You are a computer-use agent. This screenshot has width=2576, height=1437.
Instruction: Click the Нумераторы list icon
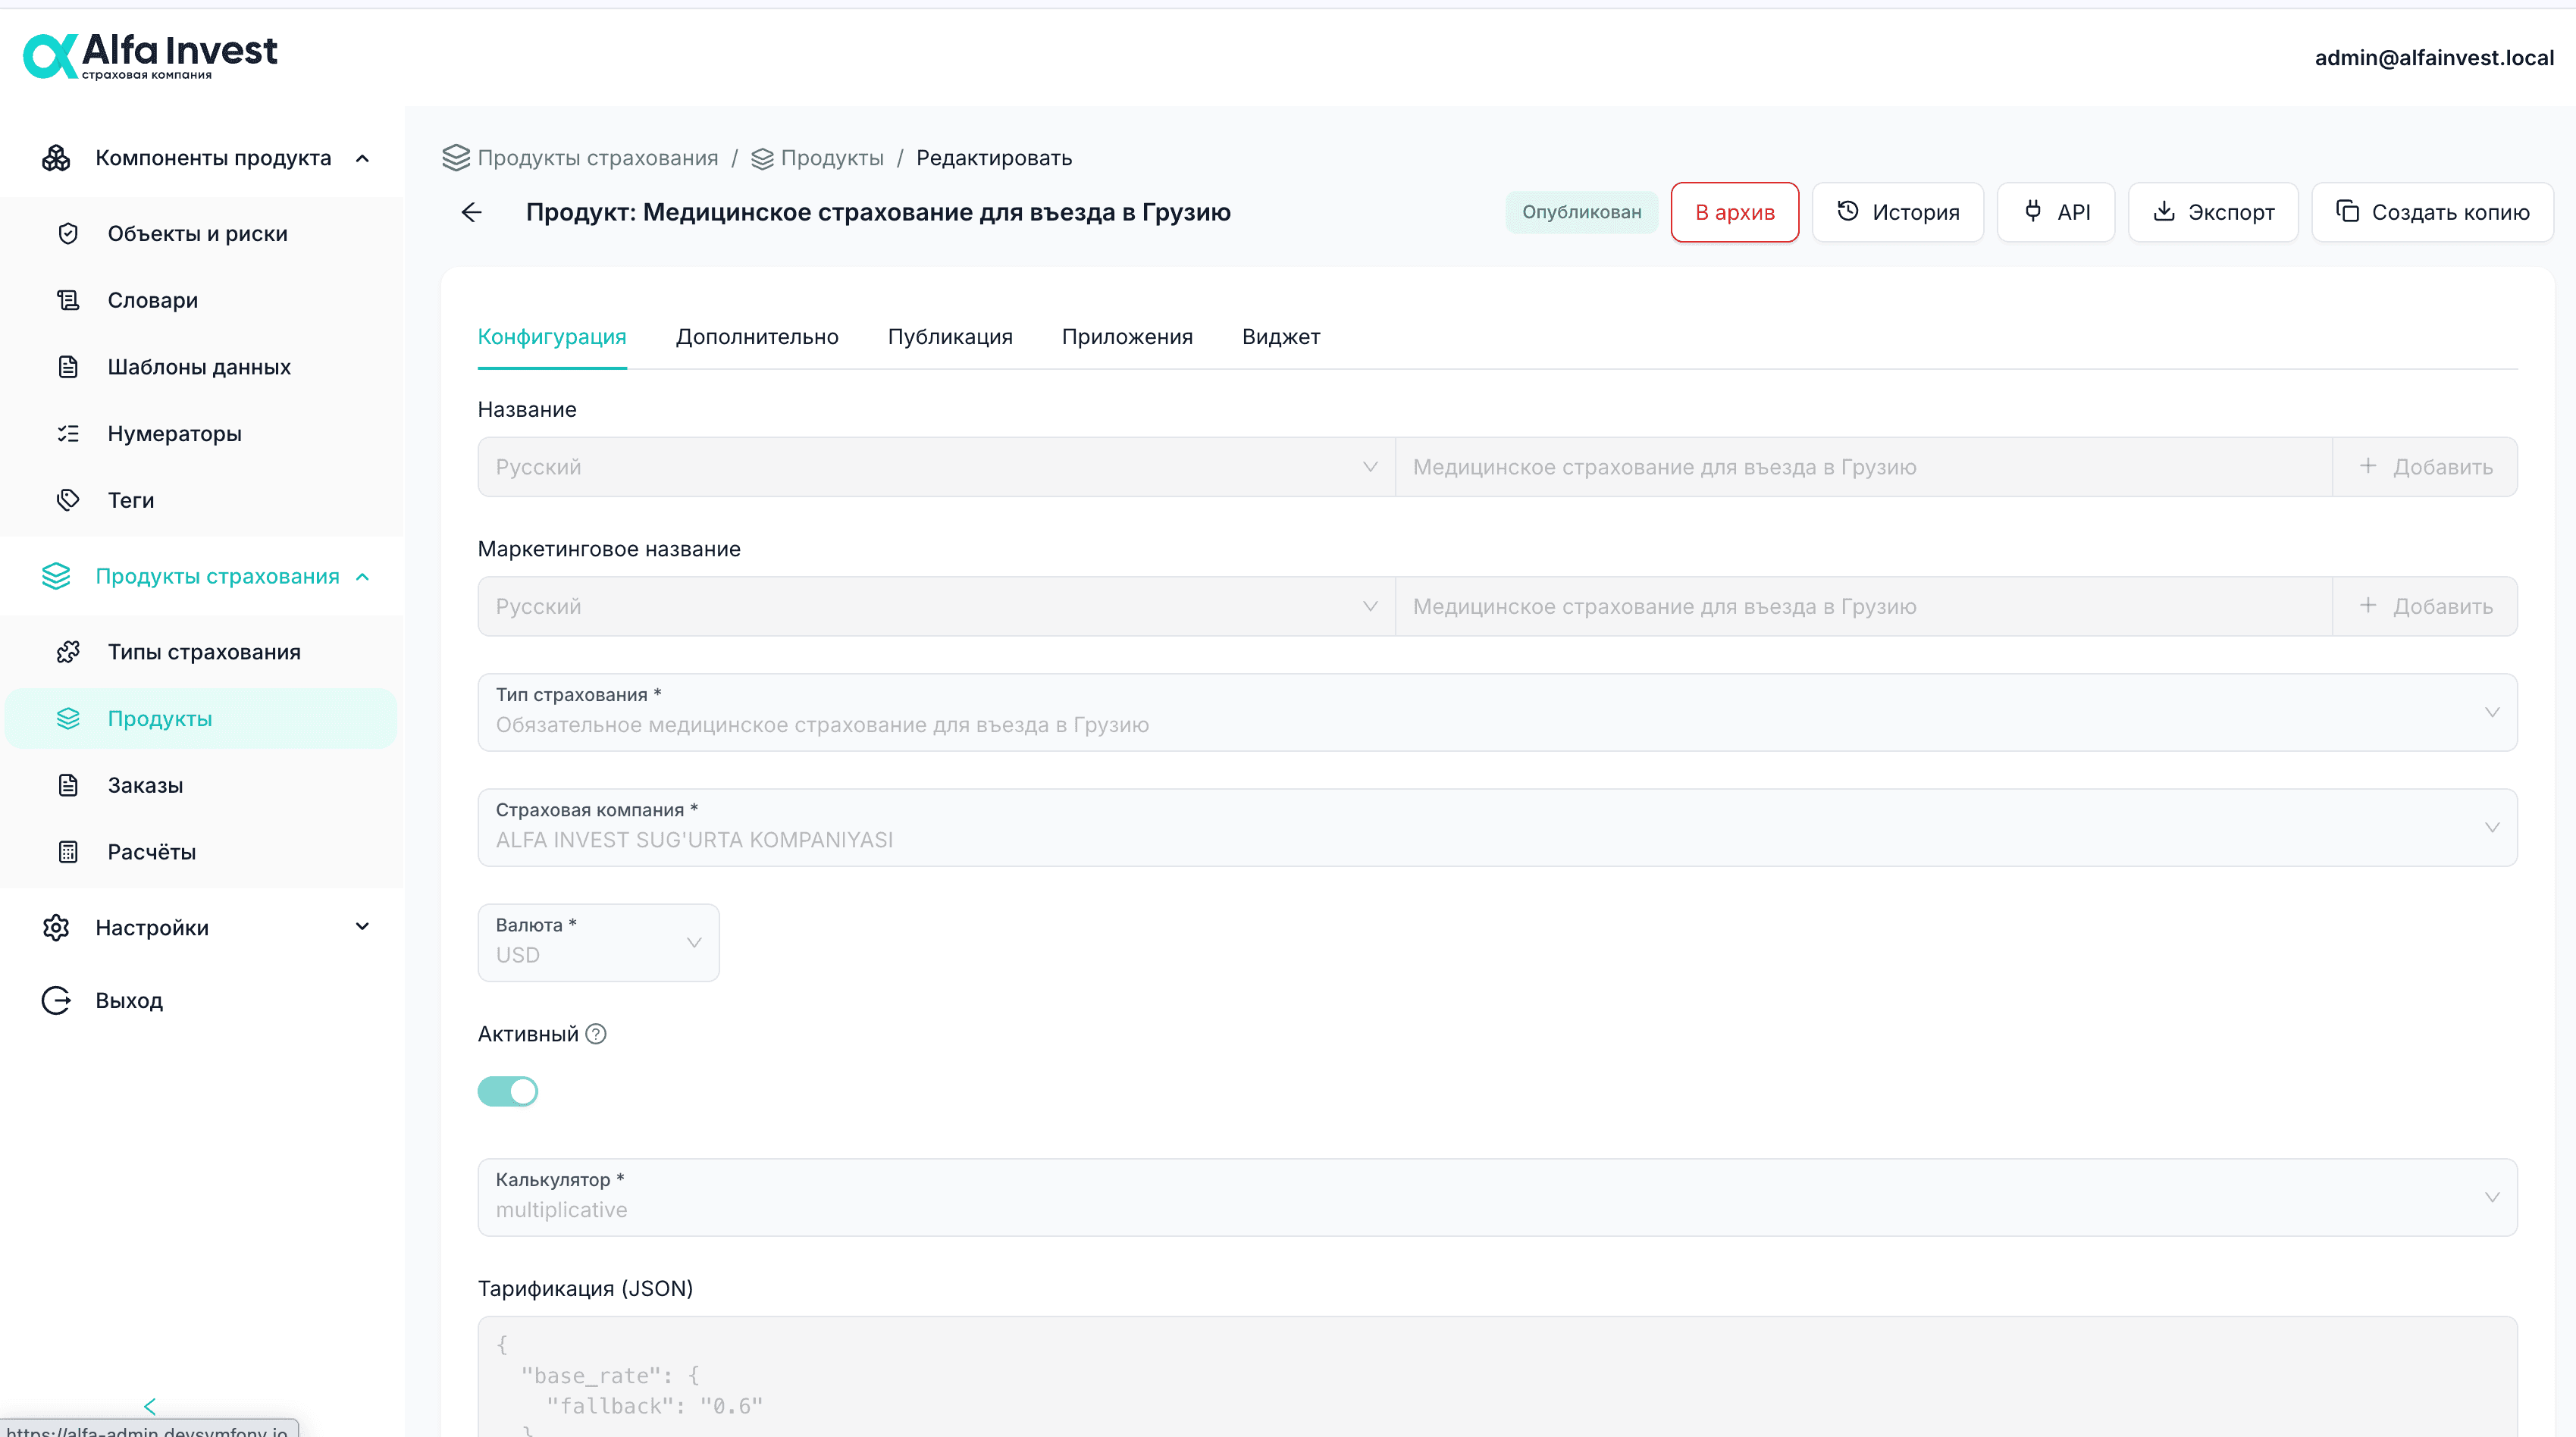coord(68,434)
